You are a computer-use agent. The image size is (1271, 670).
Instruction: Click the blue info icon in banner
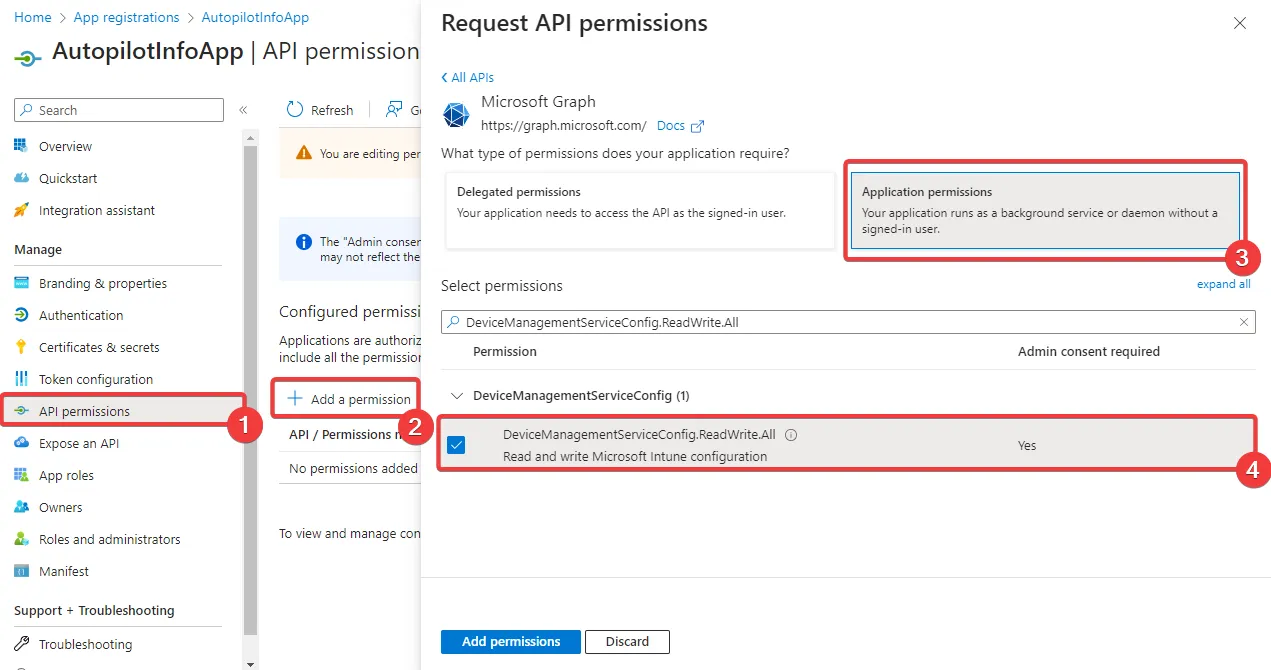pos(304,242)
